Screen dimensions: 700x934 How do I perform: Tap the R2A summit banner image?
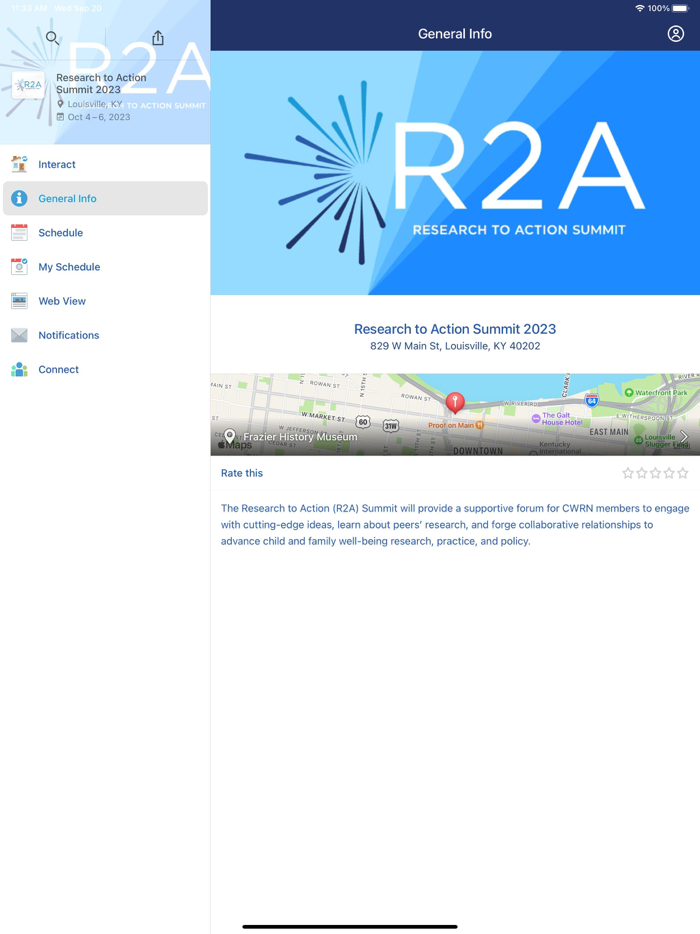pyautogui.click(x=455, y=173)
